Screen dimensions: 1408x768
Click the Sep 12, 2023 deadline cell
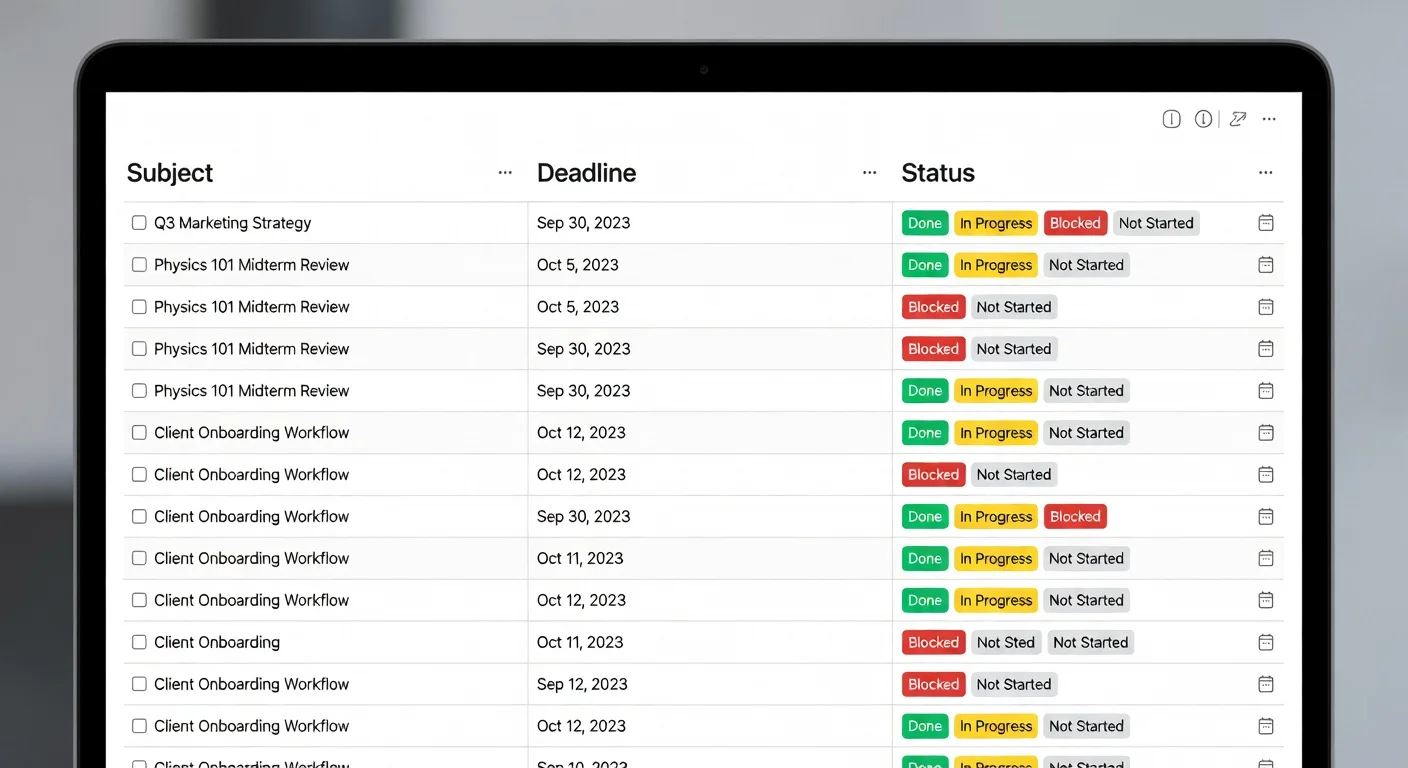click(x=582, y=684)
